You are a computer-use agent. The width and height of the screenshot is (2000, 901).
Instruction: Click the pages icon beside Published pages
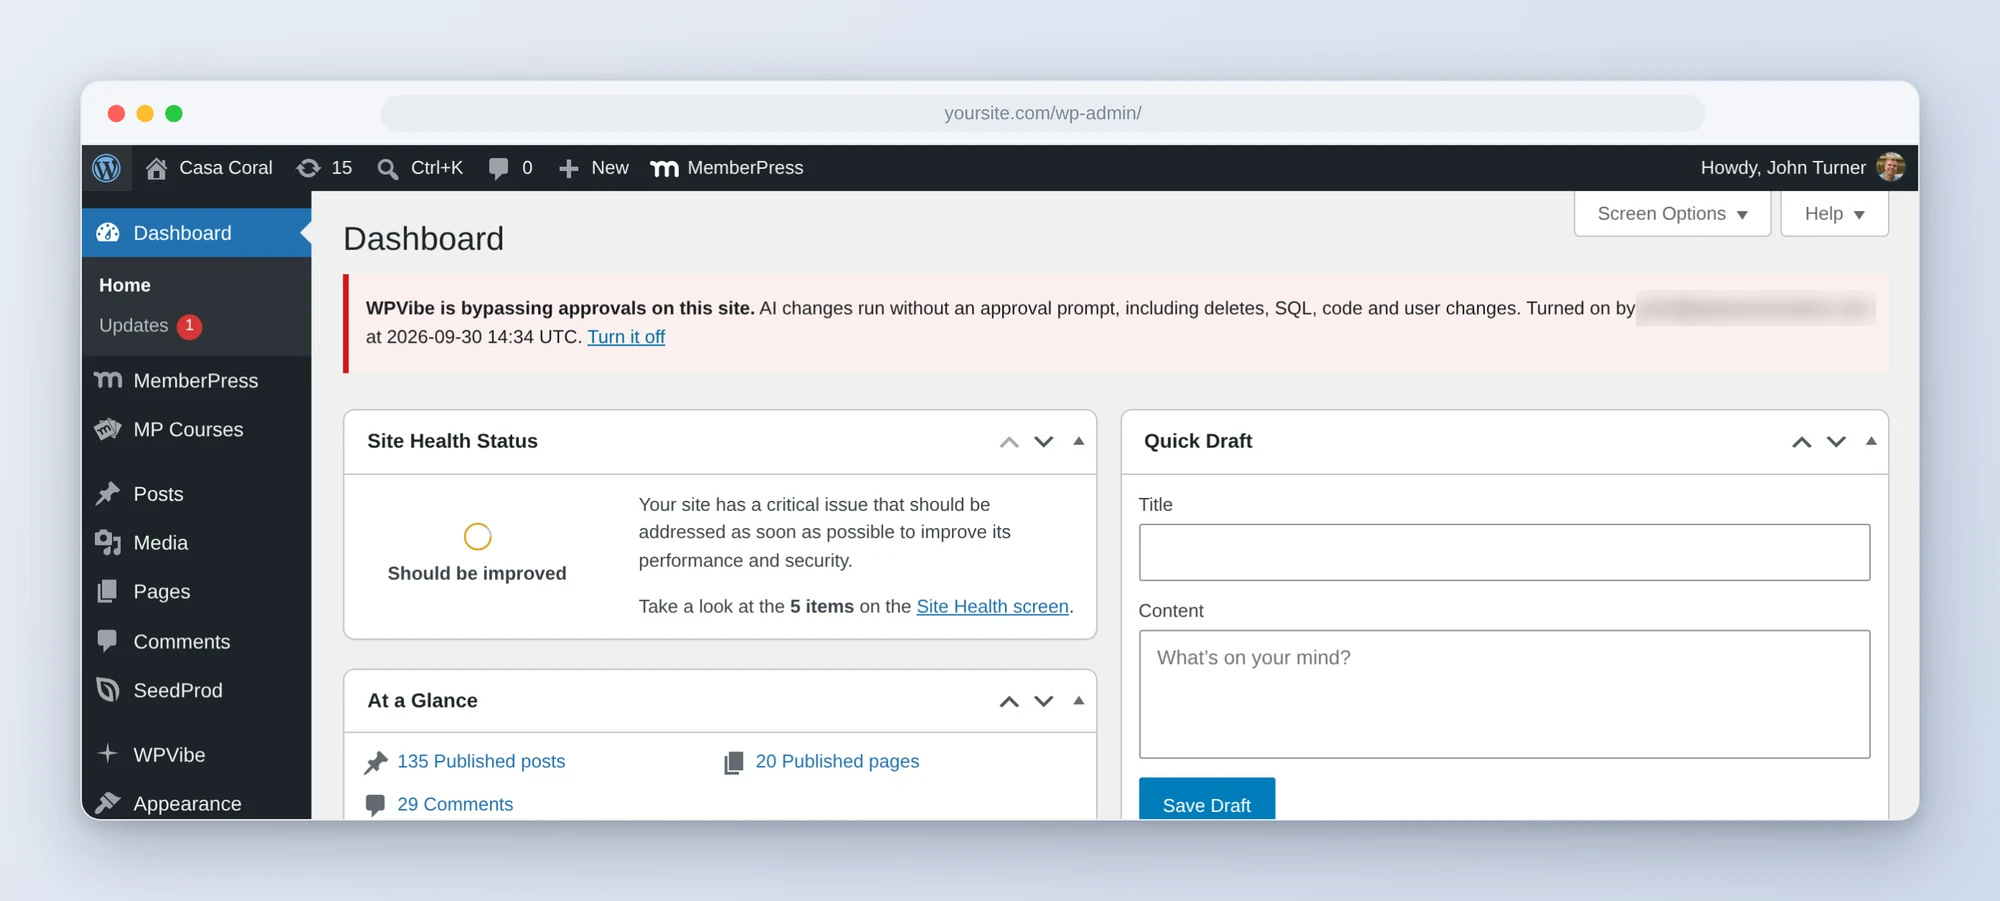tap(734, 763)
